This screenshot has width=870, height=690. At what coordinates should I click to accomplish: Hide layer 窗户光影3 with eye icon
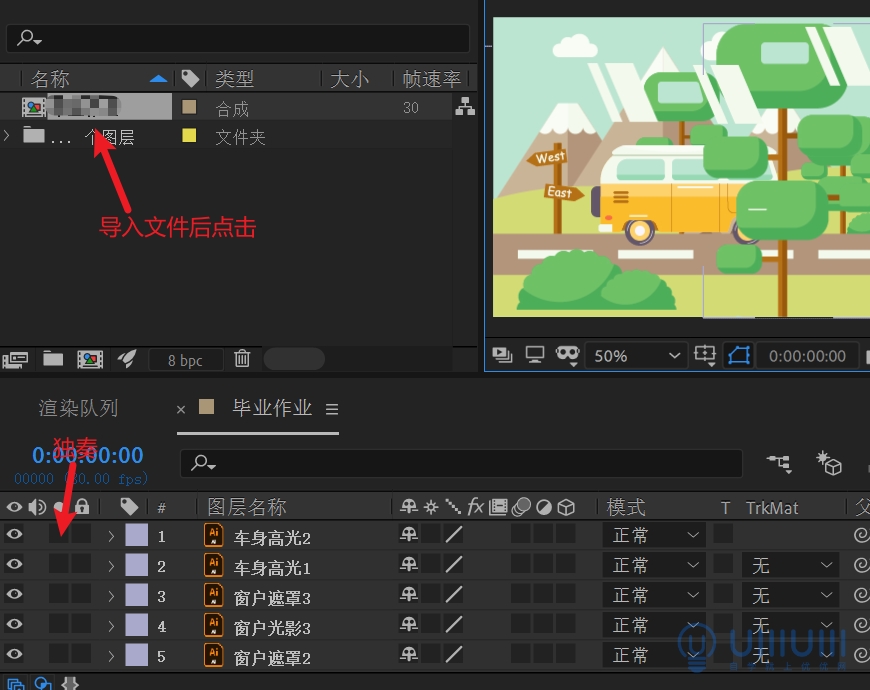14,624
